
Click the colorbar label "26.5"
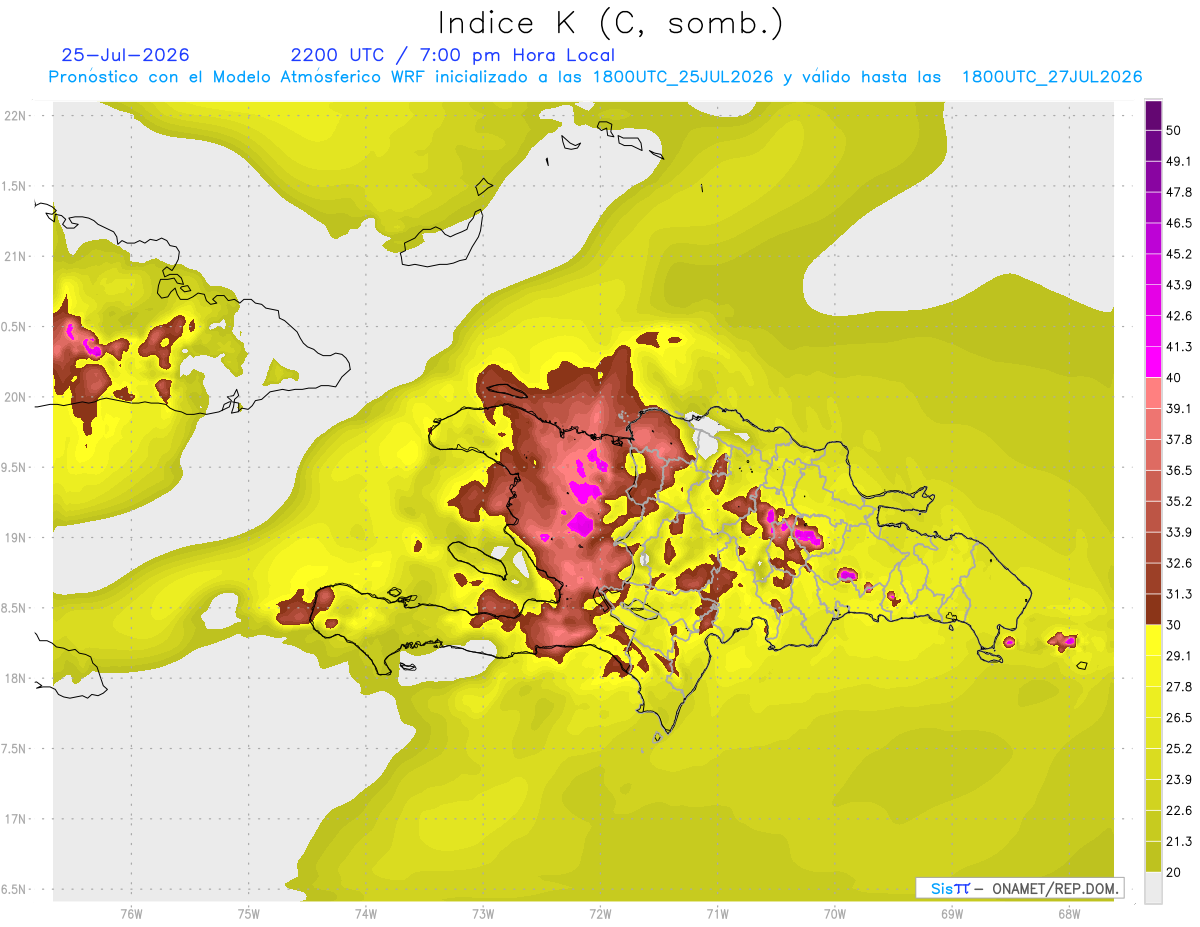(1179, 717)
